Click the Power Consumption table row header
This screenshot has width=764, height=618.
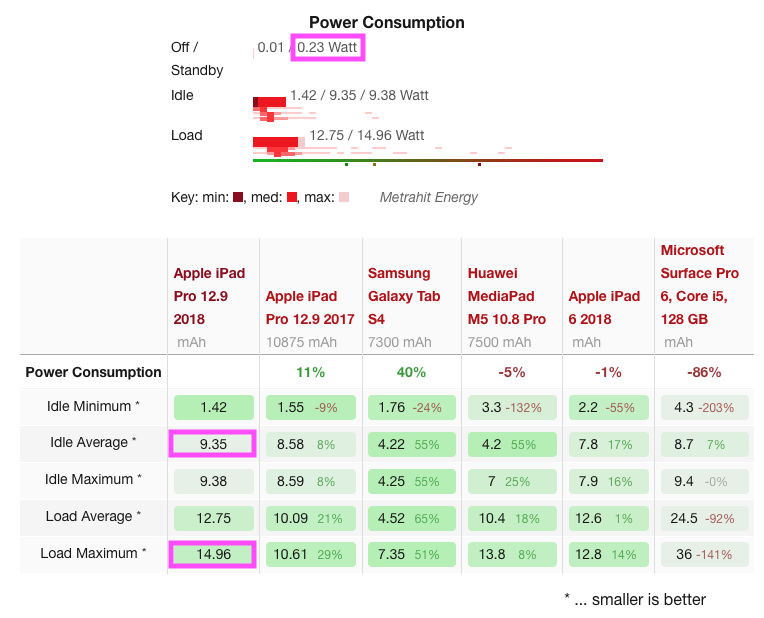tap(93, 372)
